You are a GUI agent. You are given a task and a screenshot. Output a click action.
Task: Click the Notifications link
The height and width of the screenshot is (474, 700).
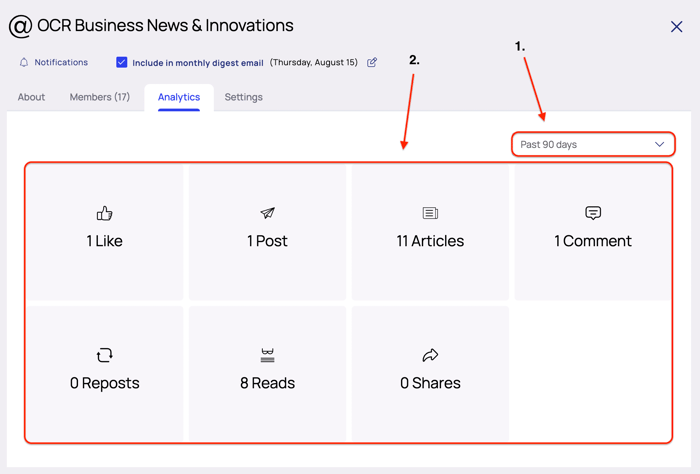[61, 62]
